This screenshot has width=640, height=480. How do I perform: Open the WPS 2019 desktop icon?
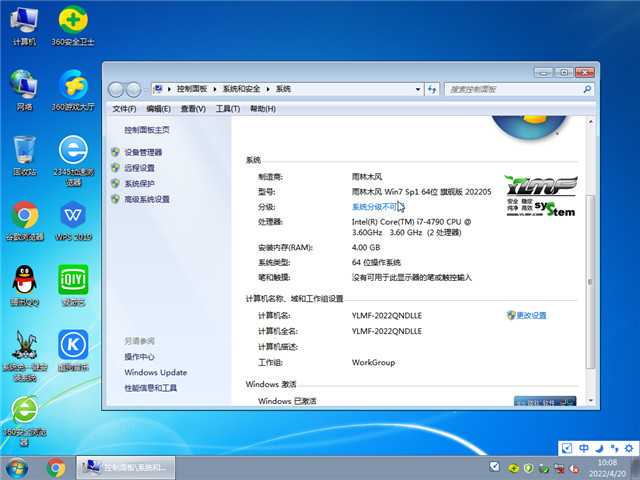tap(73, 221)
